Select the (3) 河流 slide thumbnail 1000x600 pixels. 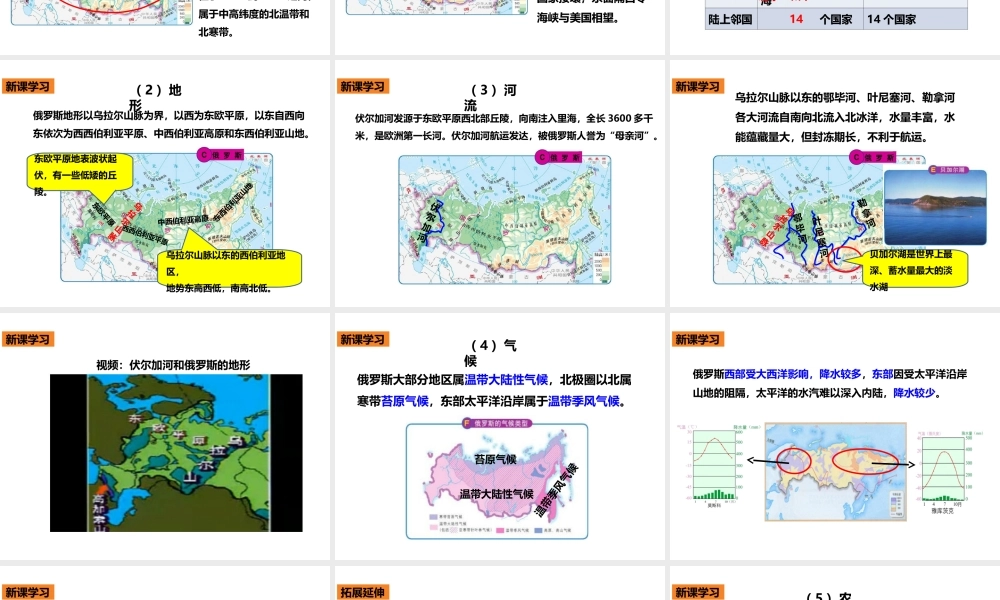500,183
